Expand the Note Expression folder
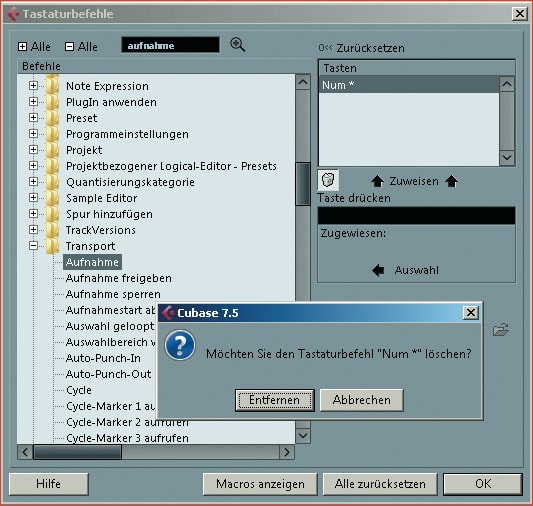The width and height of the screenshot is (533, 506). click(33, 85)
